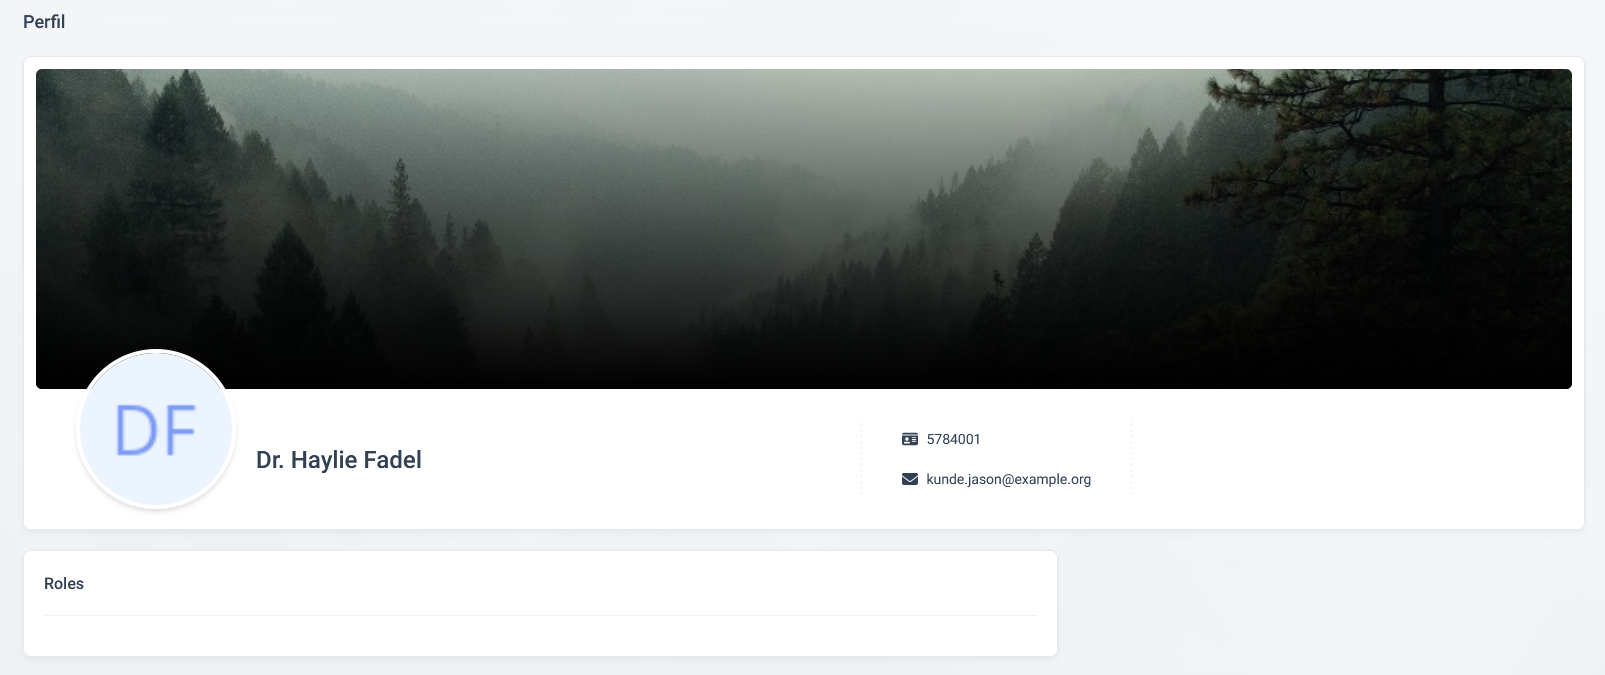
Task: Click the surname Fadel in profile name
Action: [x=391, y=460]
